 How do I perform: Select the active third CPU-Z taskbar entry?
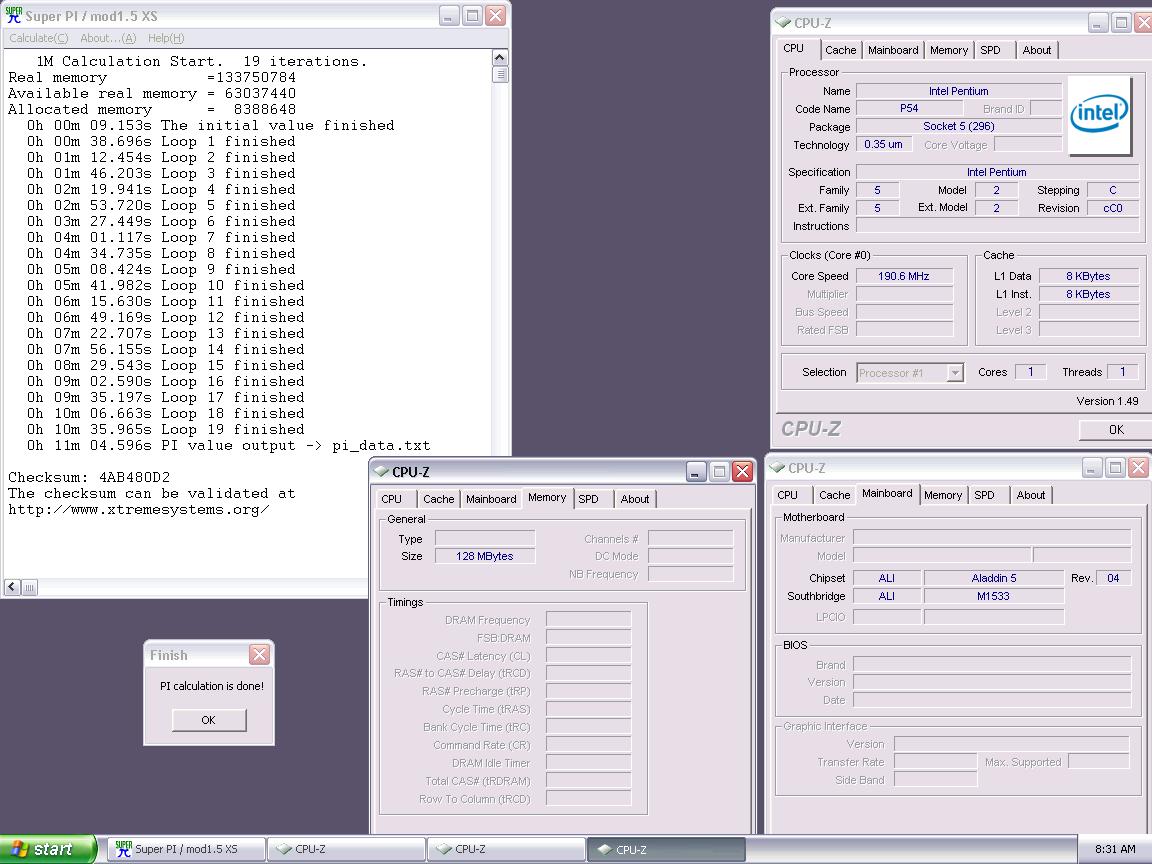coord(666,849)
